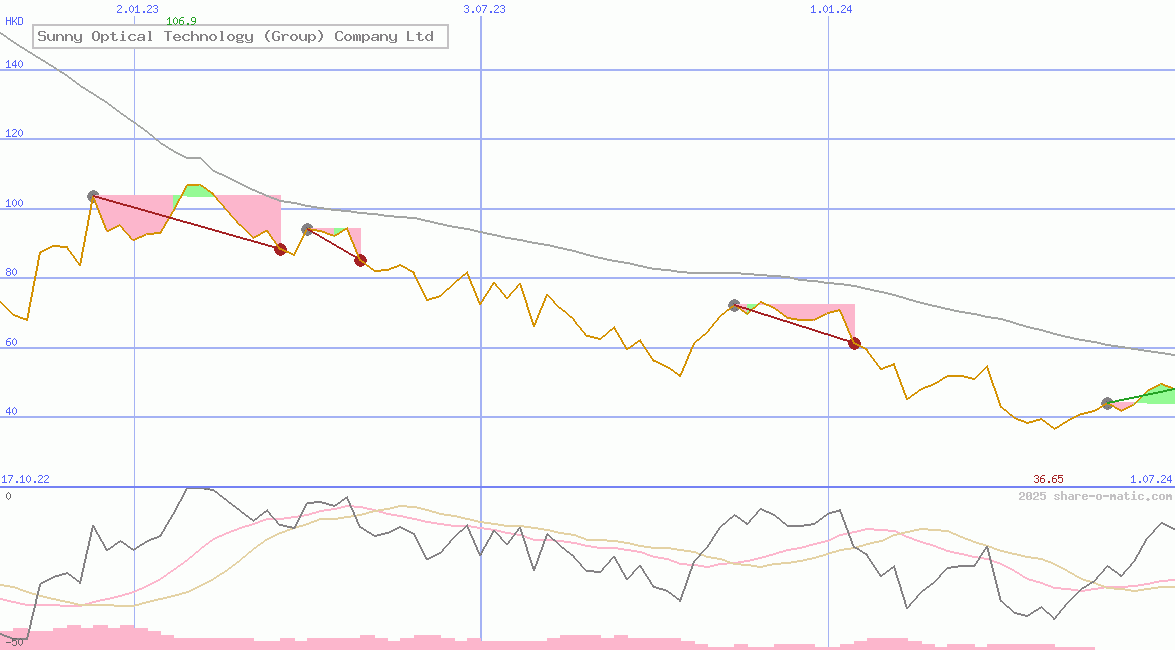
Task: Open the share-o-matic.com watermark link
Action: point(1095,496)
